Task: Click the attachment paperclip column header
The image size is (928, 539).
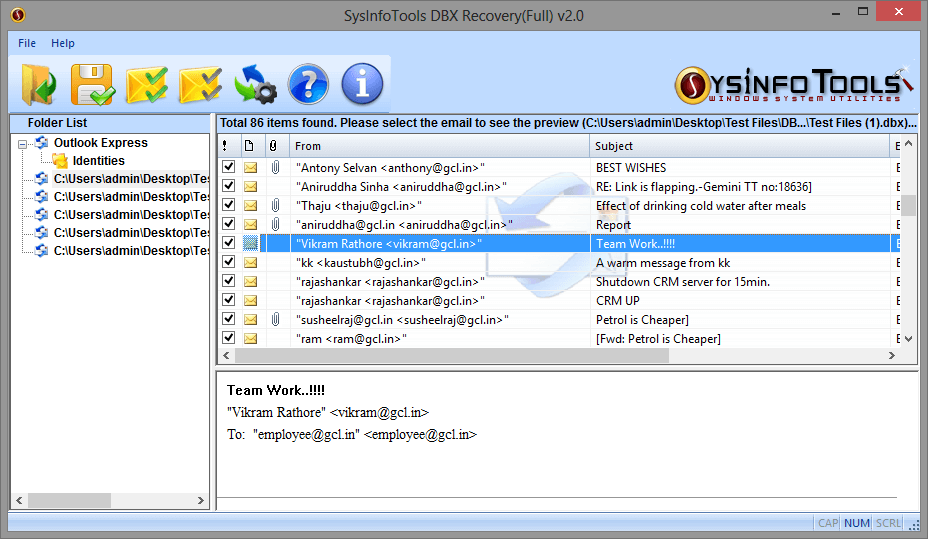Action: [273, 146]
